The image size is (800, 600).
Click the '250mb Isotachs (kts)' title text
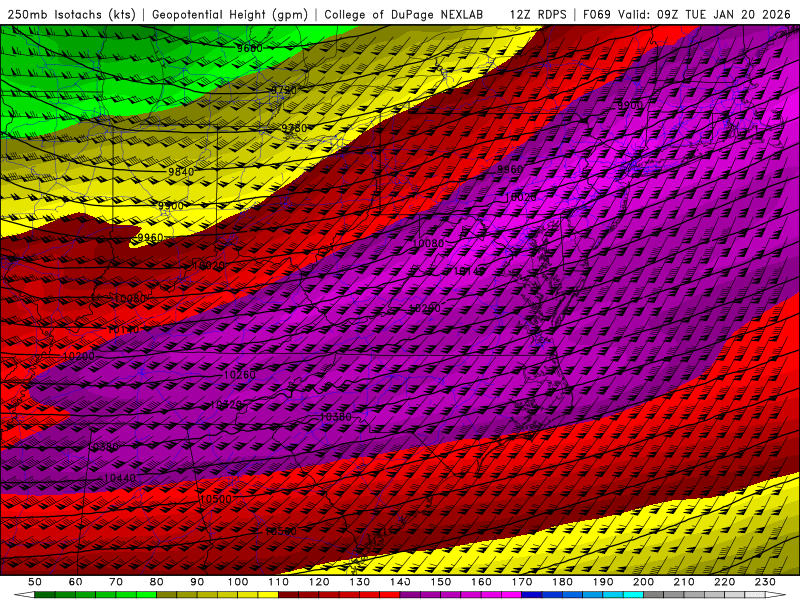coord(71,14)
